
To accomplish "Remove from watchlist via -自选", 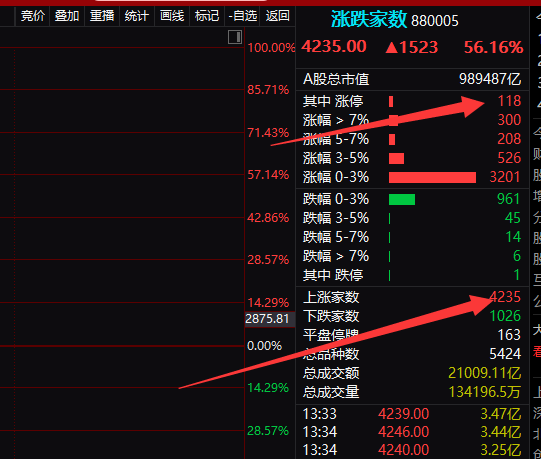I will (243, 16).
